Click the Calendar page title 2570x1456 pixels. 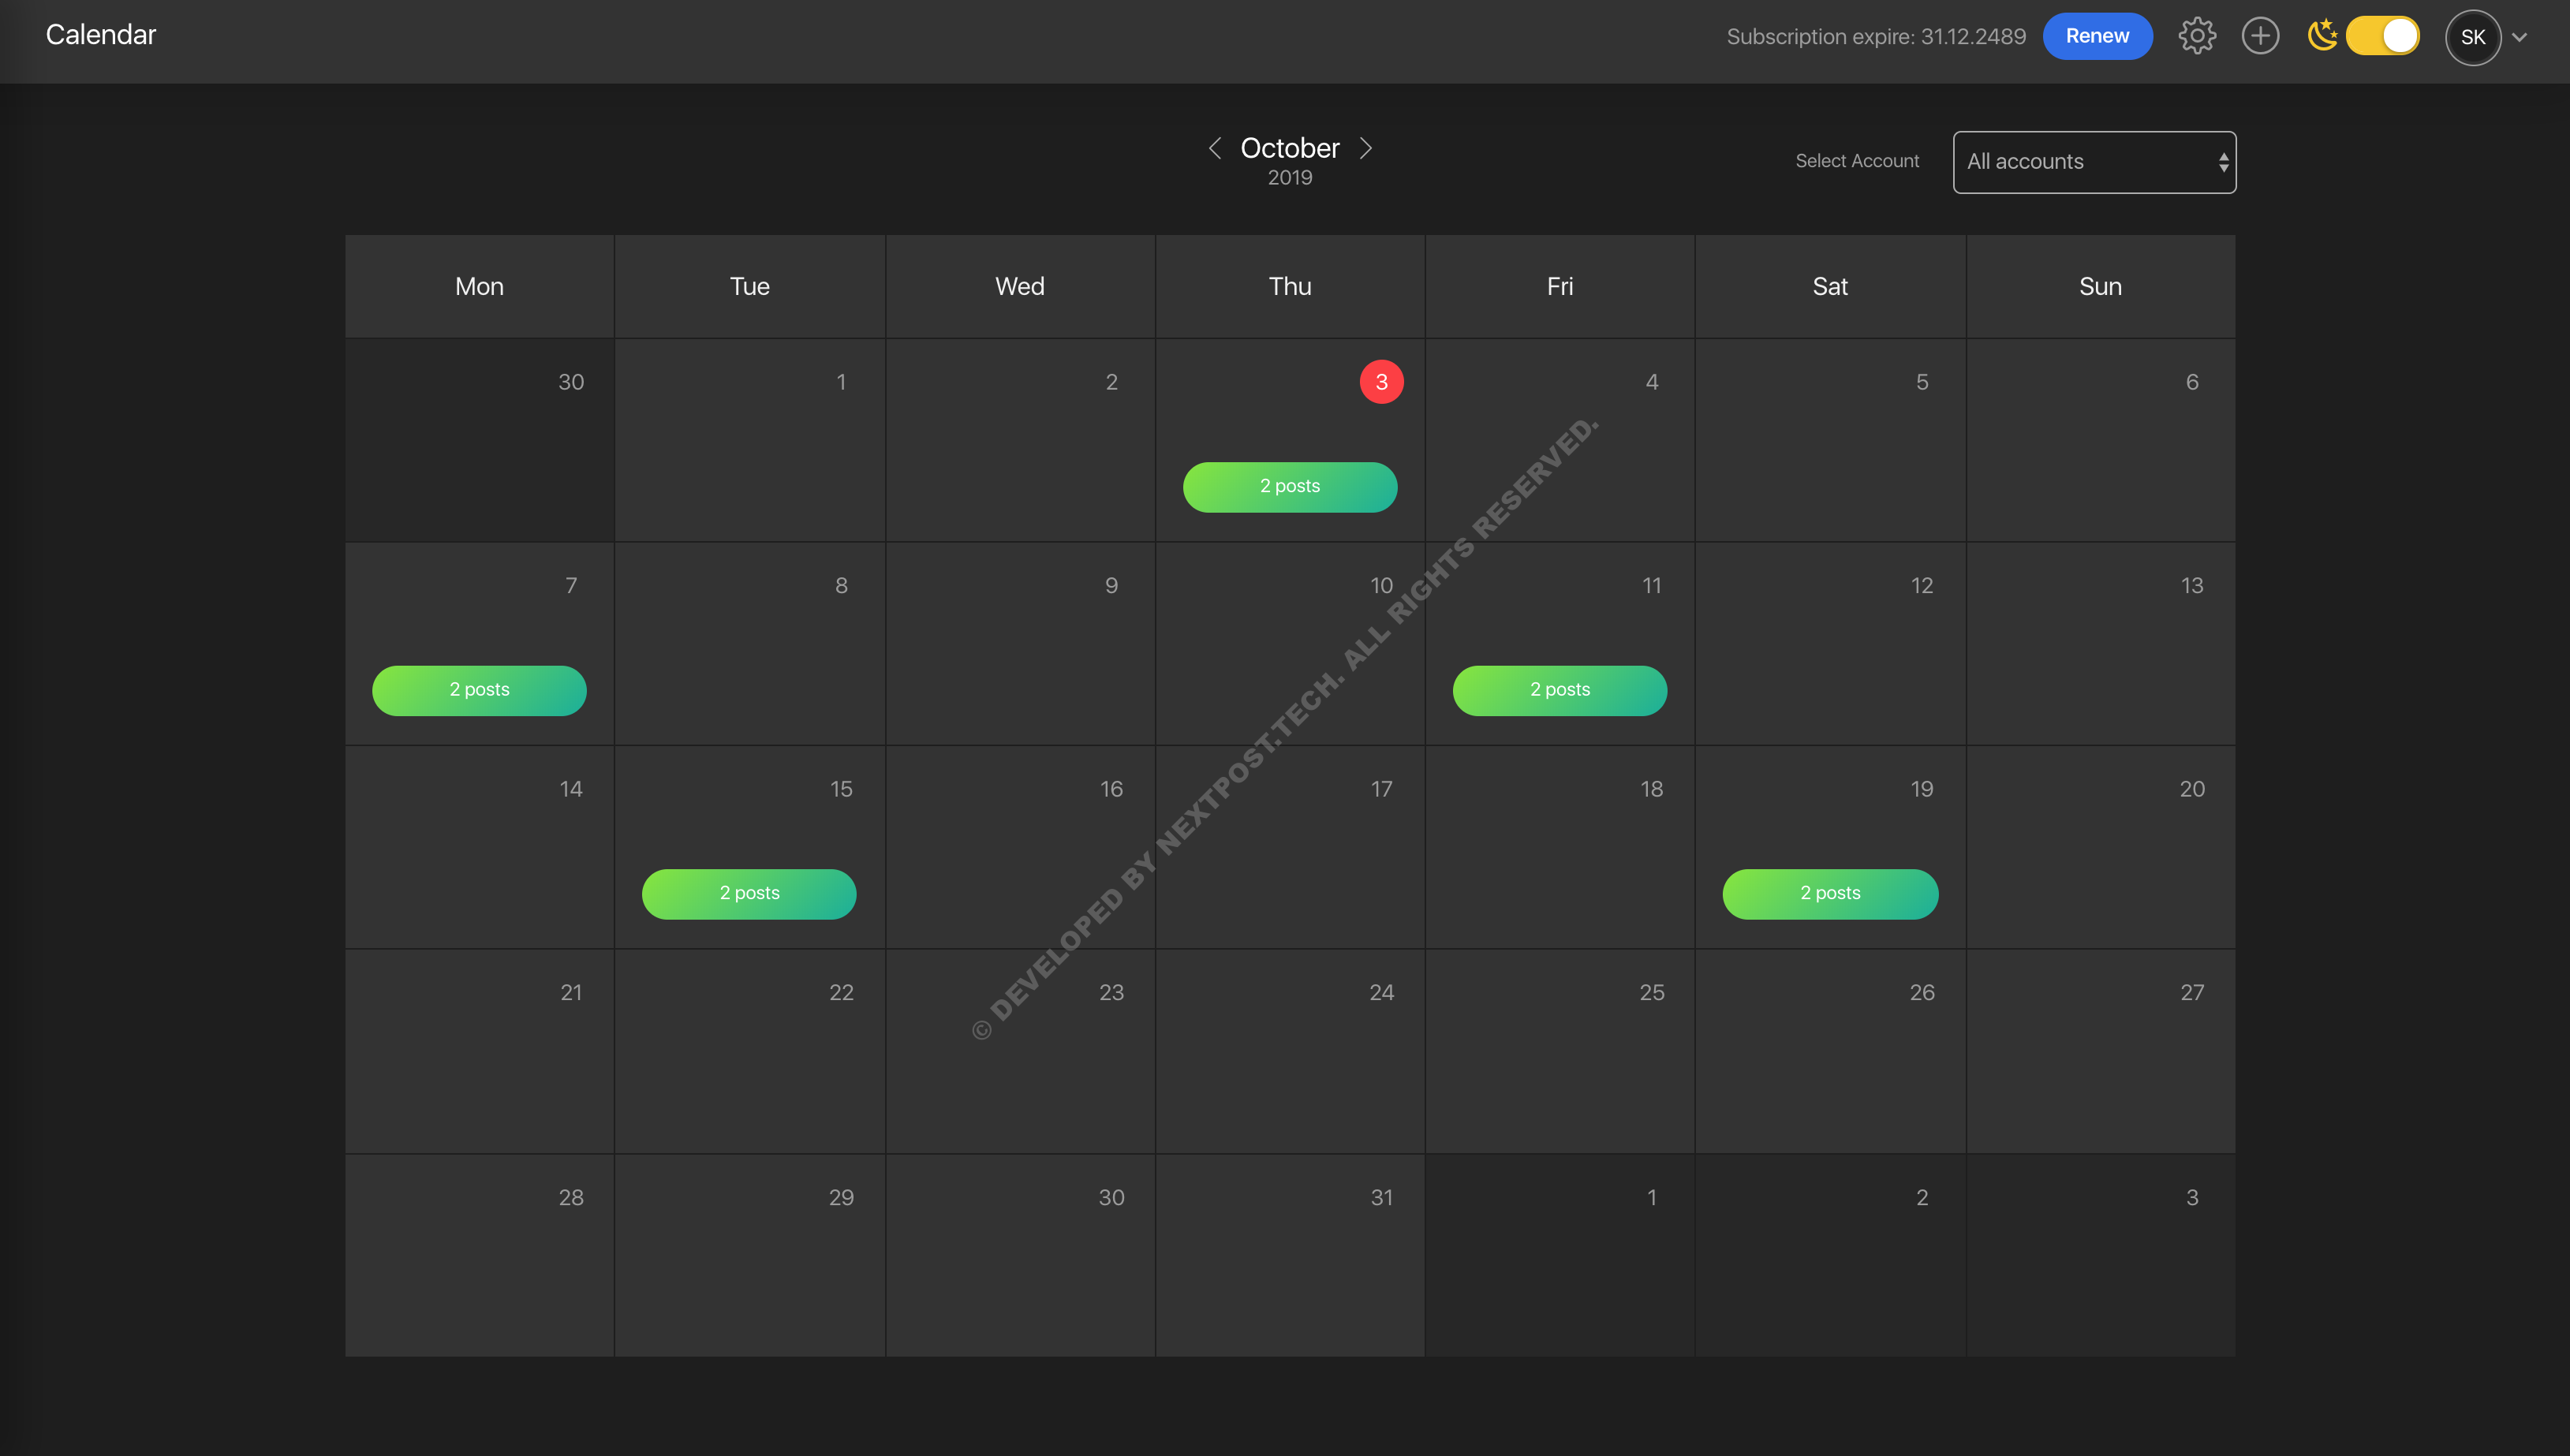click(101, 35)
